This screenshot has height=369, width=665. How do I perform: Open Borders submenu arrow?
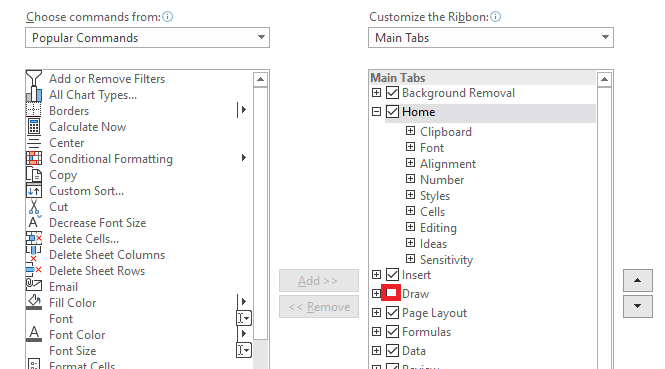point(243,110)
